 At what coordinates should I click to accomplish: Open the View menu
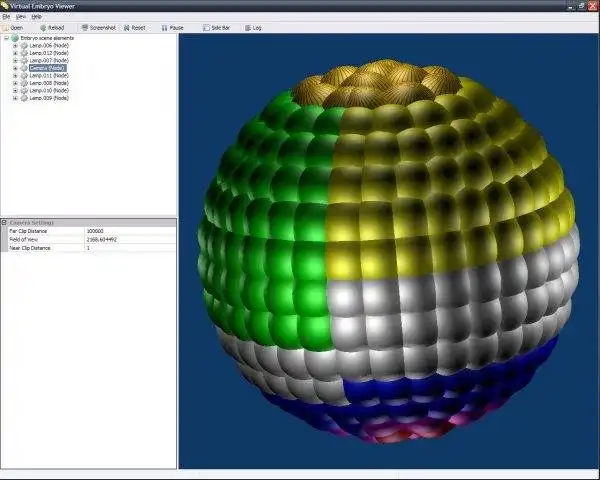(x=21, y=17)
